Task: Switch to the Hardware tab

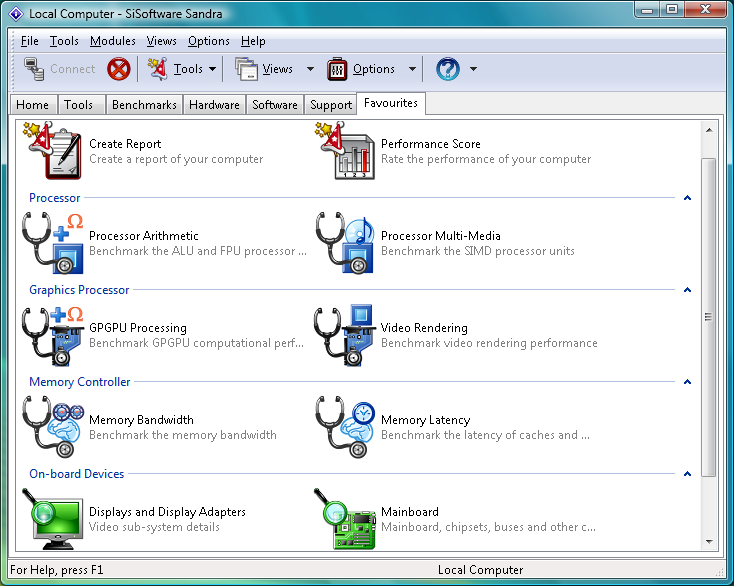Action: 214,105
